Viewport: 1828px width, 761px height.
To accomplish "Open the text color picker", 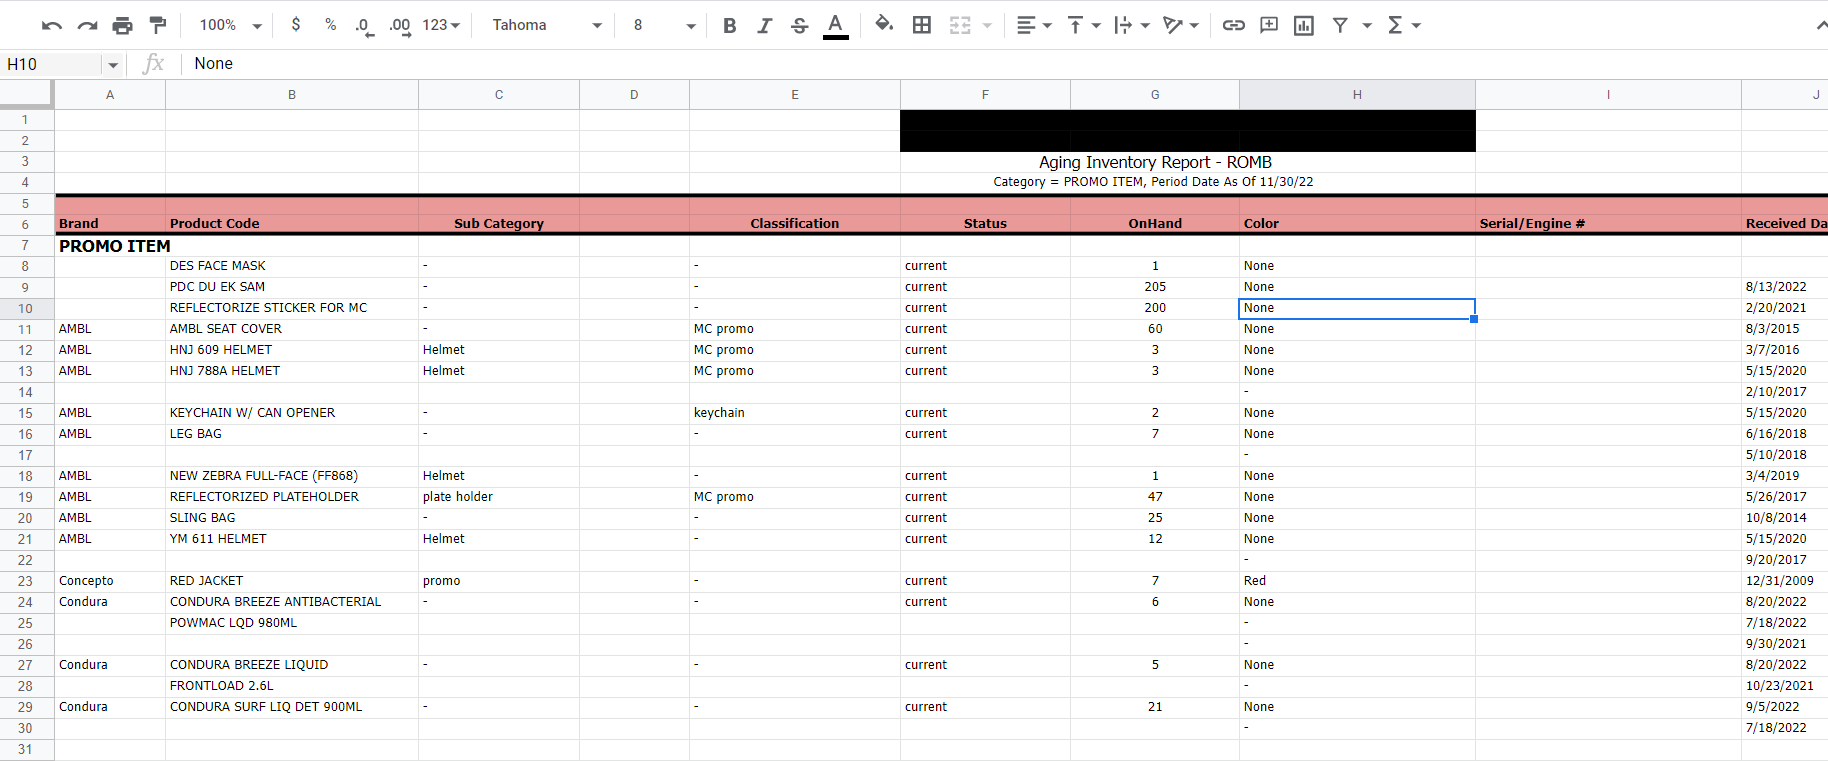I will pos(836,25).
